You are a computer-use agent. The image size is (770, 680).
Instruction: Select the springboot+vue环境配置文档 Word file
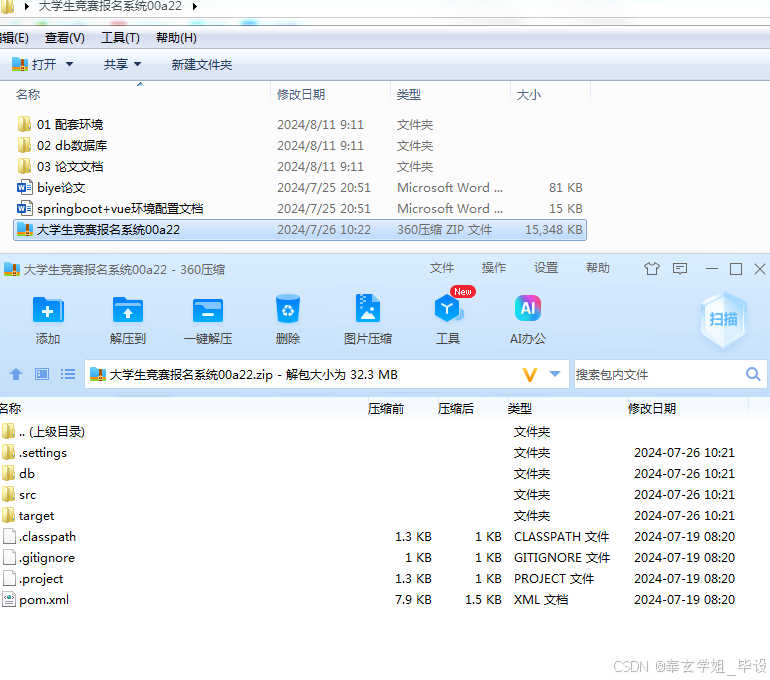[110, 209]
